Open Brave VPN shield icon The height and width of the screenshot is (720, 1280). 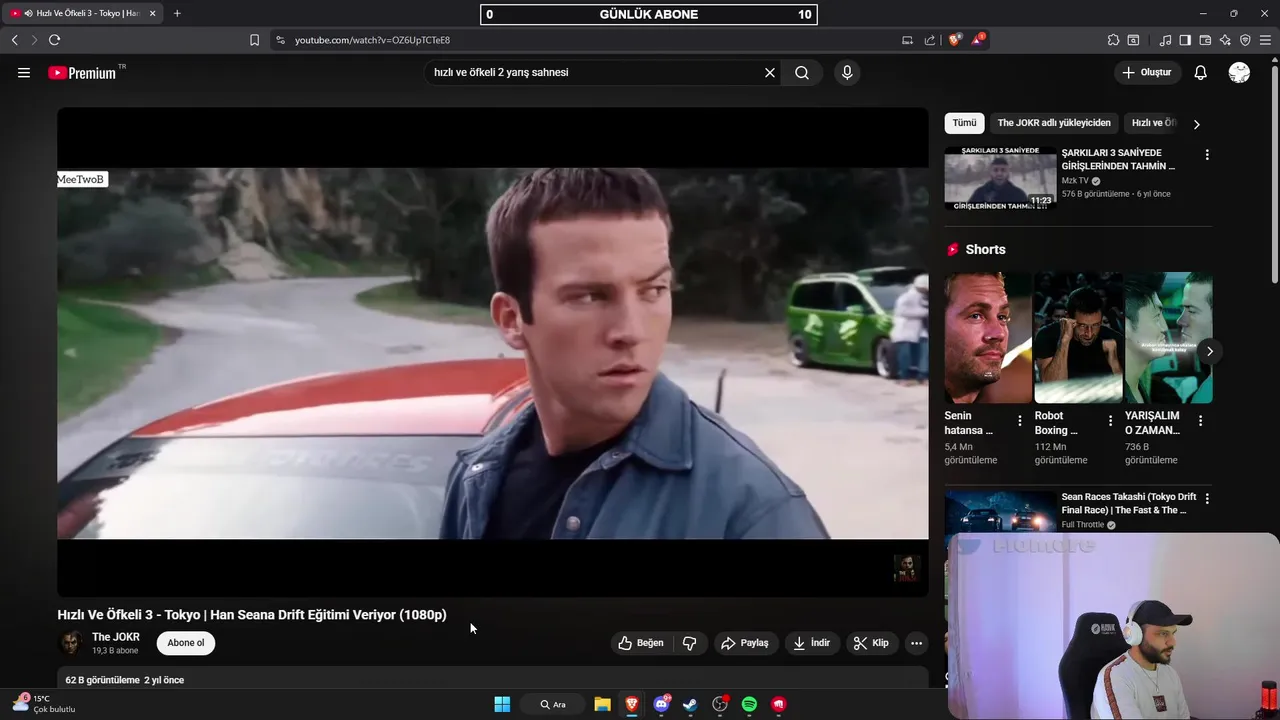pyautogui.click(x=1245, y=40)
